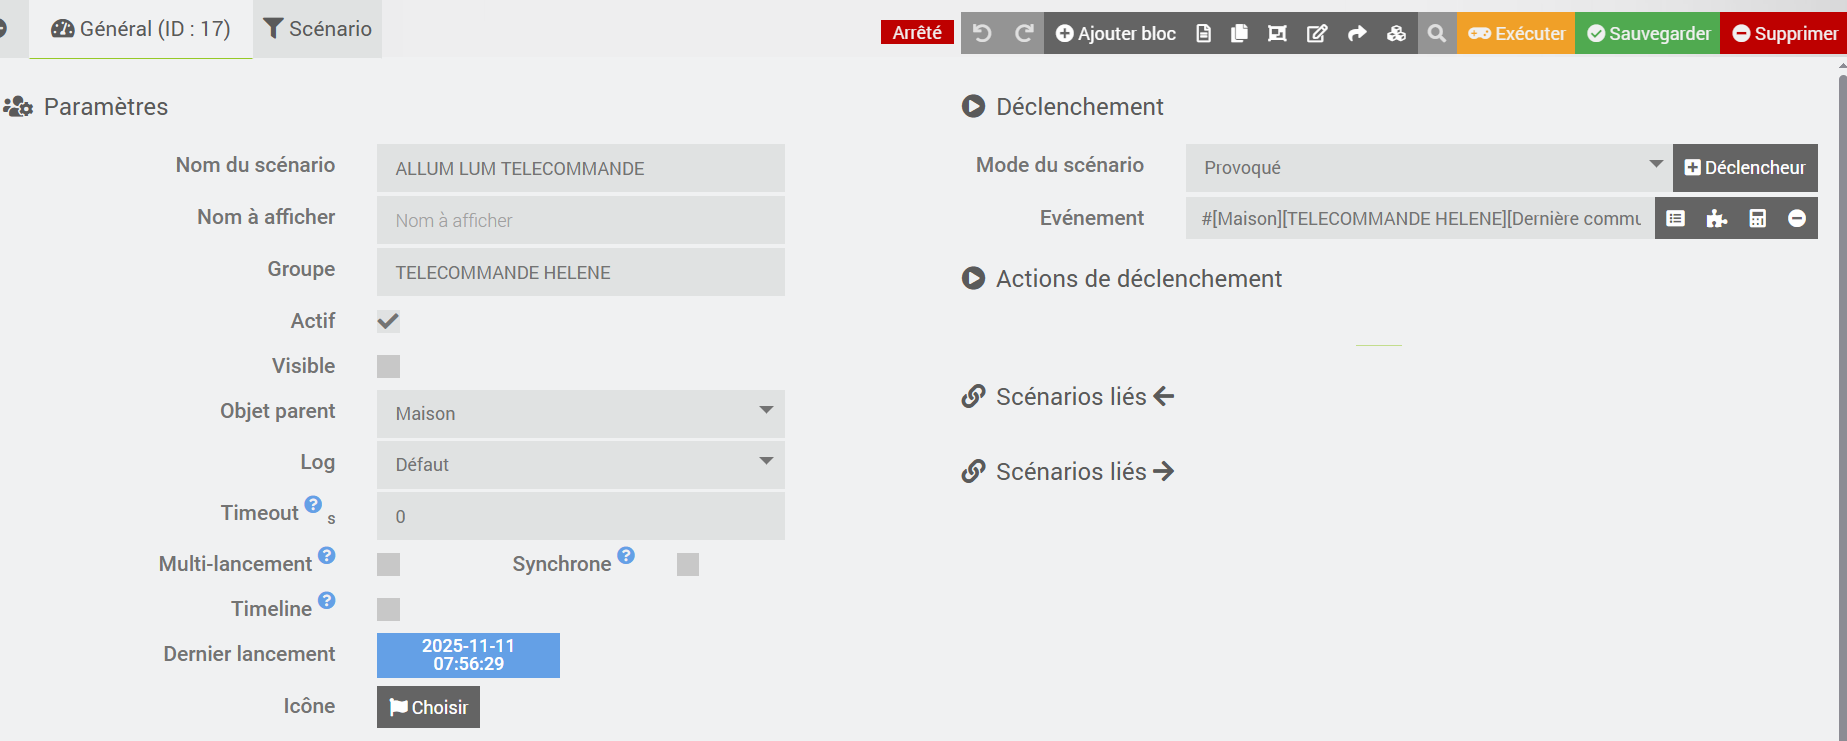Screen dimensions: 1847x741
Task: Click the share arrow export icon
Action: click(1357, 33)
